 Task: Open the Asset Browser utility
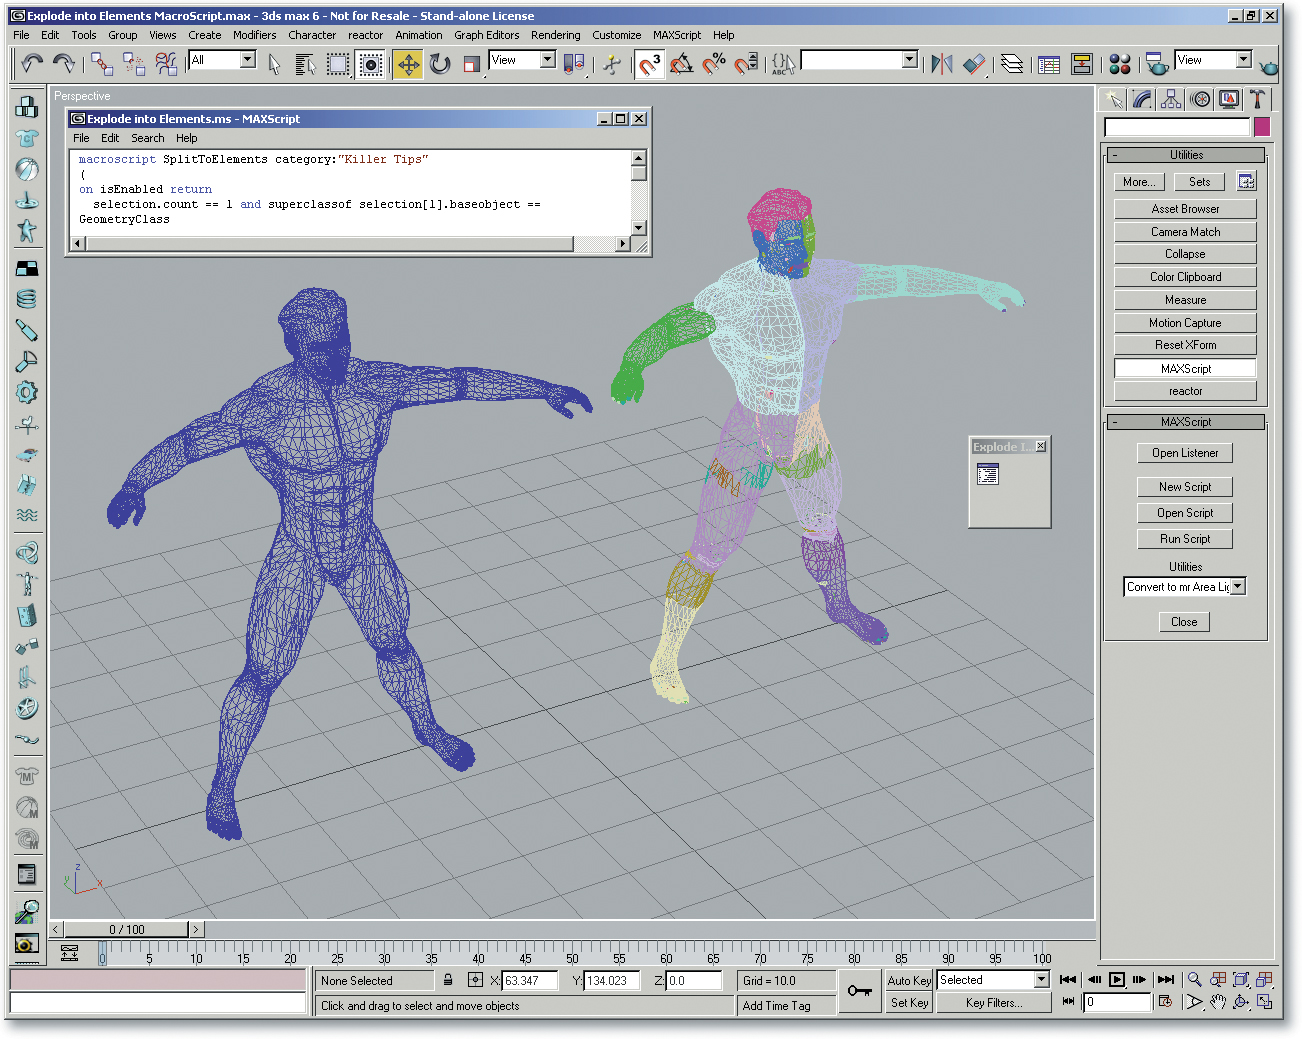coord(1185,209)
